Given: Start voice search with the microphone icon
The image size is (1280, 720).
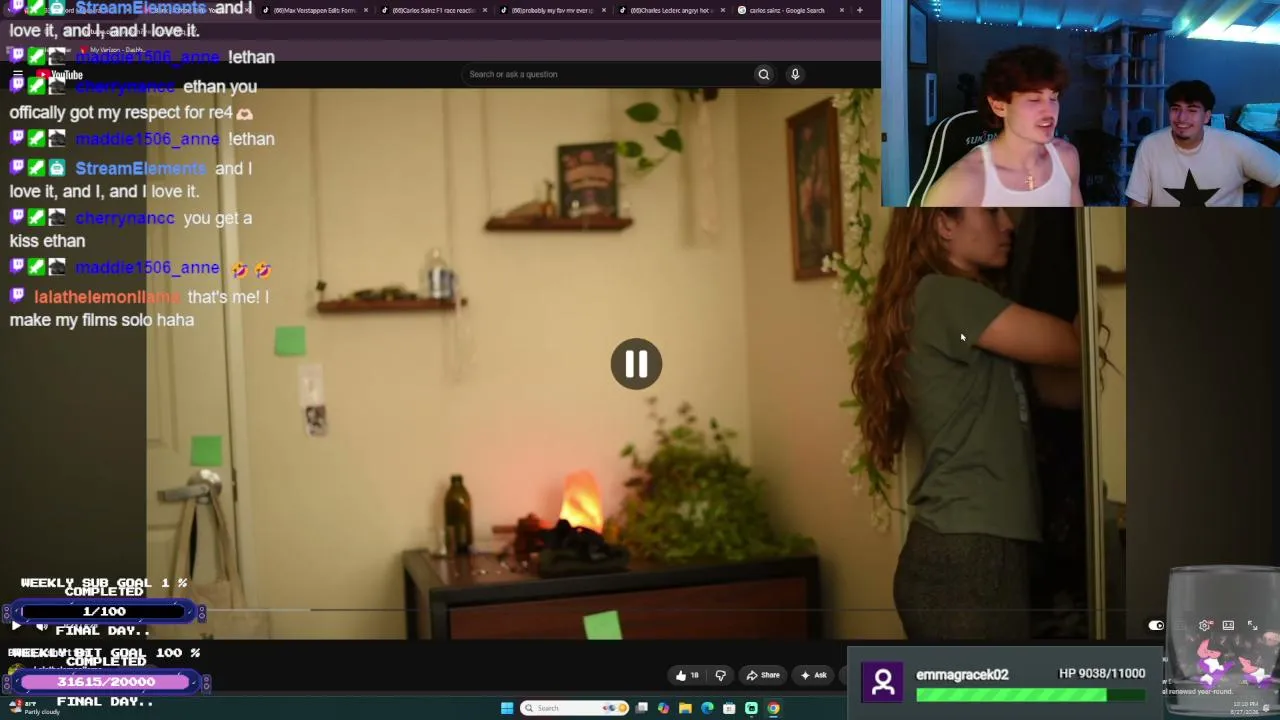Looking at the screenshot, I should point(795,74).
